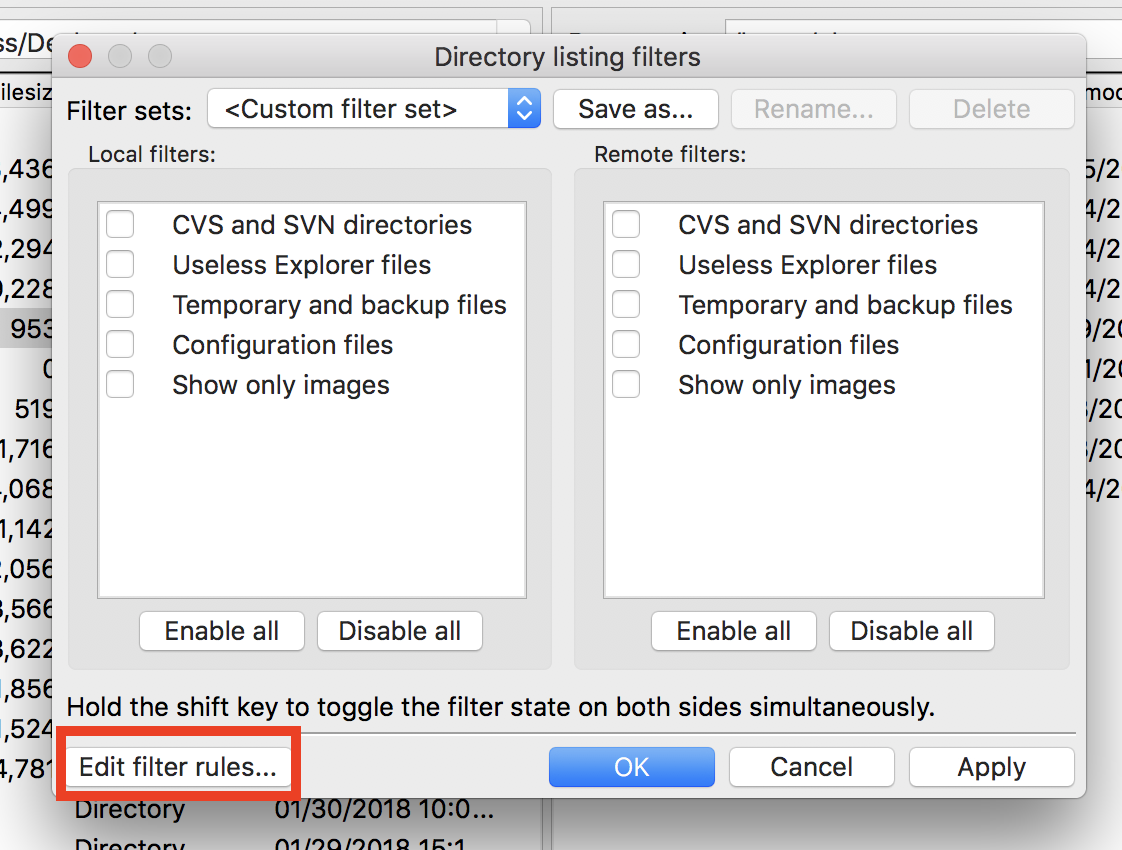Click Enable all under Local filters

[221, 631]
